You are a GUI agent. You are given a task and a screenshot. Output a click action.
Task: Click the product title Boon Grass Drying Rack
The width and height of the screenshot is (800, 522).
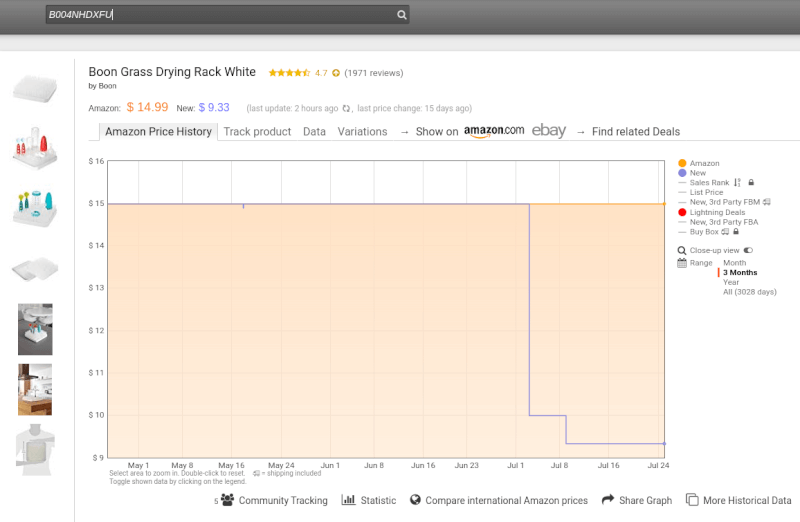[x=172, y=72]
